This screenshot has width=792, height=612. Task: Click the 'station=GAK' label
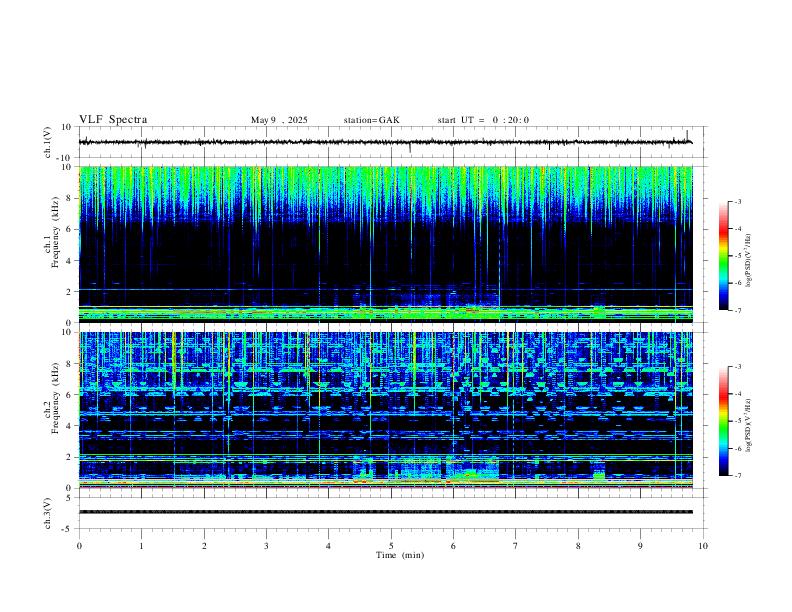point(371,120)
